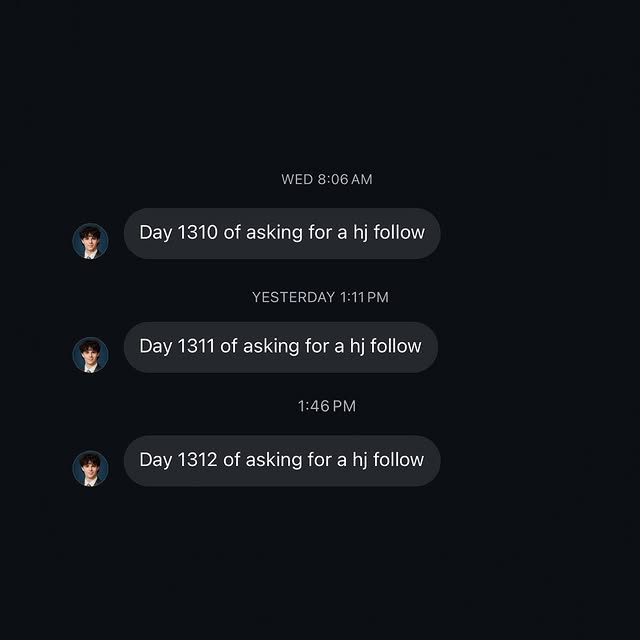The width and height of the screenshot is (640, 640).
Task: Click the word 'Day' in the latest message
Action: [x=155, y=461]
